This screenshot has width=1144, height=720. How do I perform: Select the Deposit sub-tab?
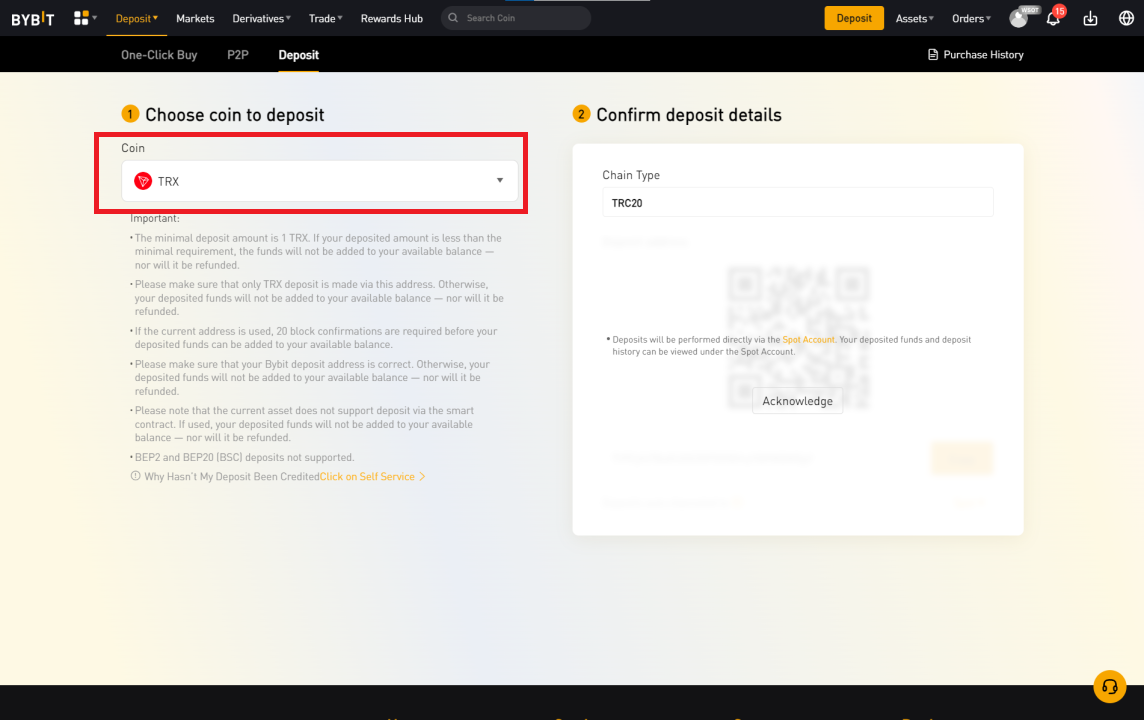tap(298, 55)
